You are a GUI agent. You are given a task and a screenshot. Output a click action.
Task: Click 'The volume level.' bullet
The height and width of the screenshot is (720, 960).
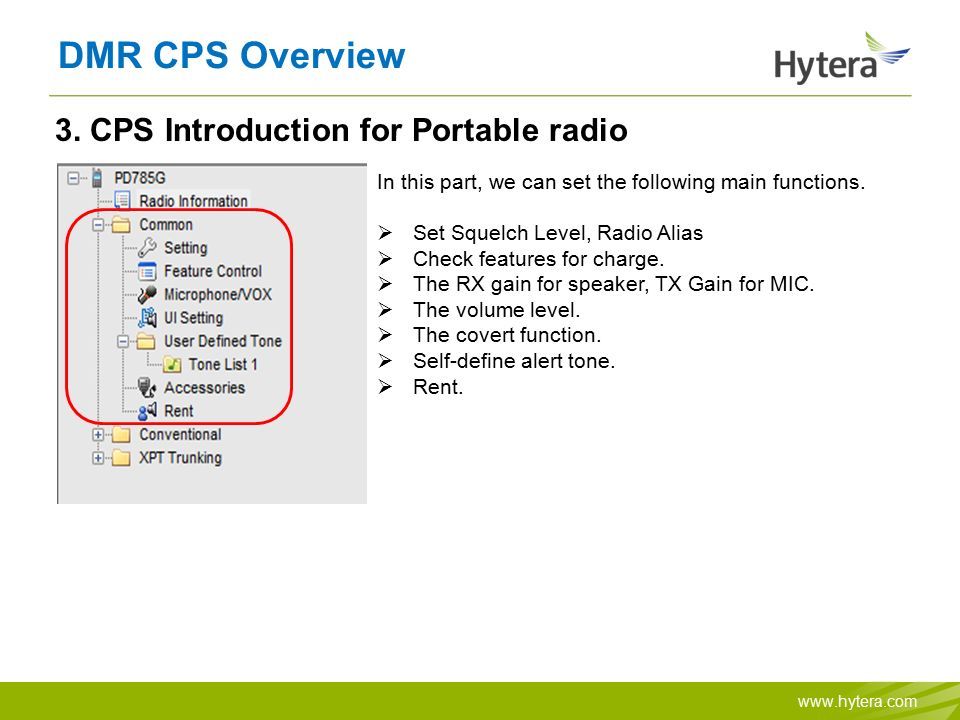497,310
